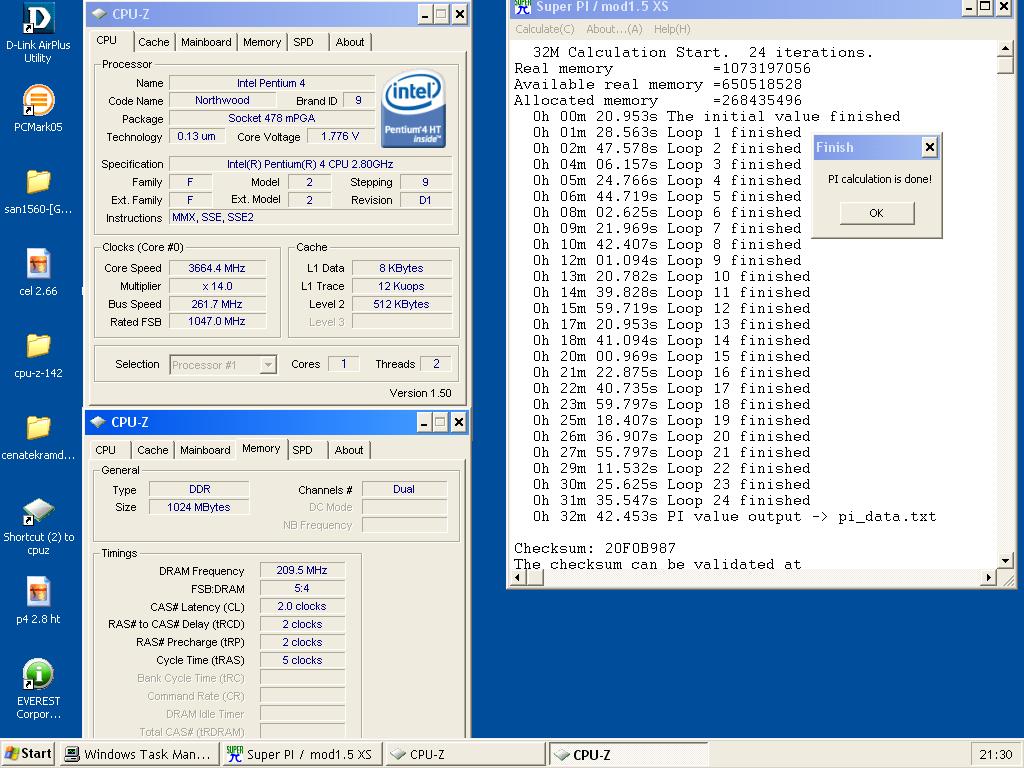This screenshot has width=1024, height=768.
Task: Click the Code Name value Northwood
Action: 223,101
